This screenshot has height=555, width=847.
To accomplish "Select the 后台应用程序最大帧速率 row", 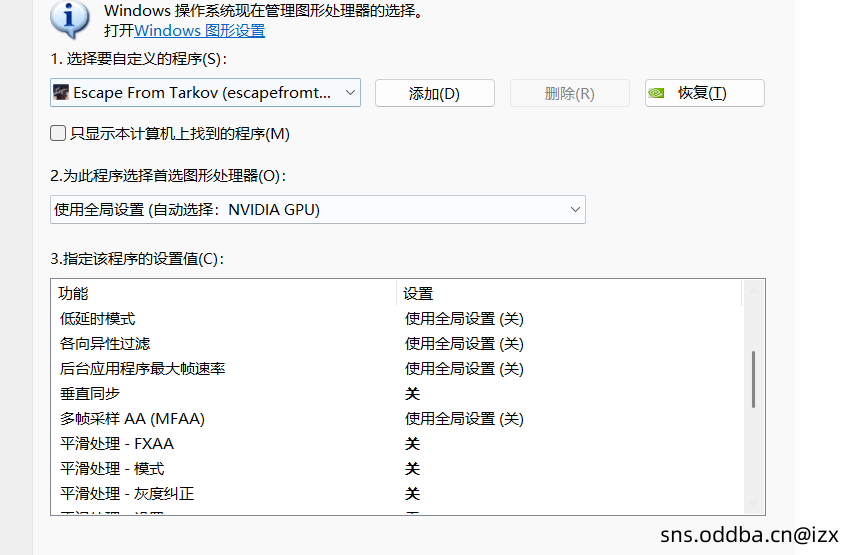I will pyautogui.click(x=396, y=369).
